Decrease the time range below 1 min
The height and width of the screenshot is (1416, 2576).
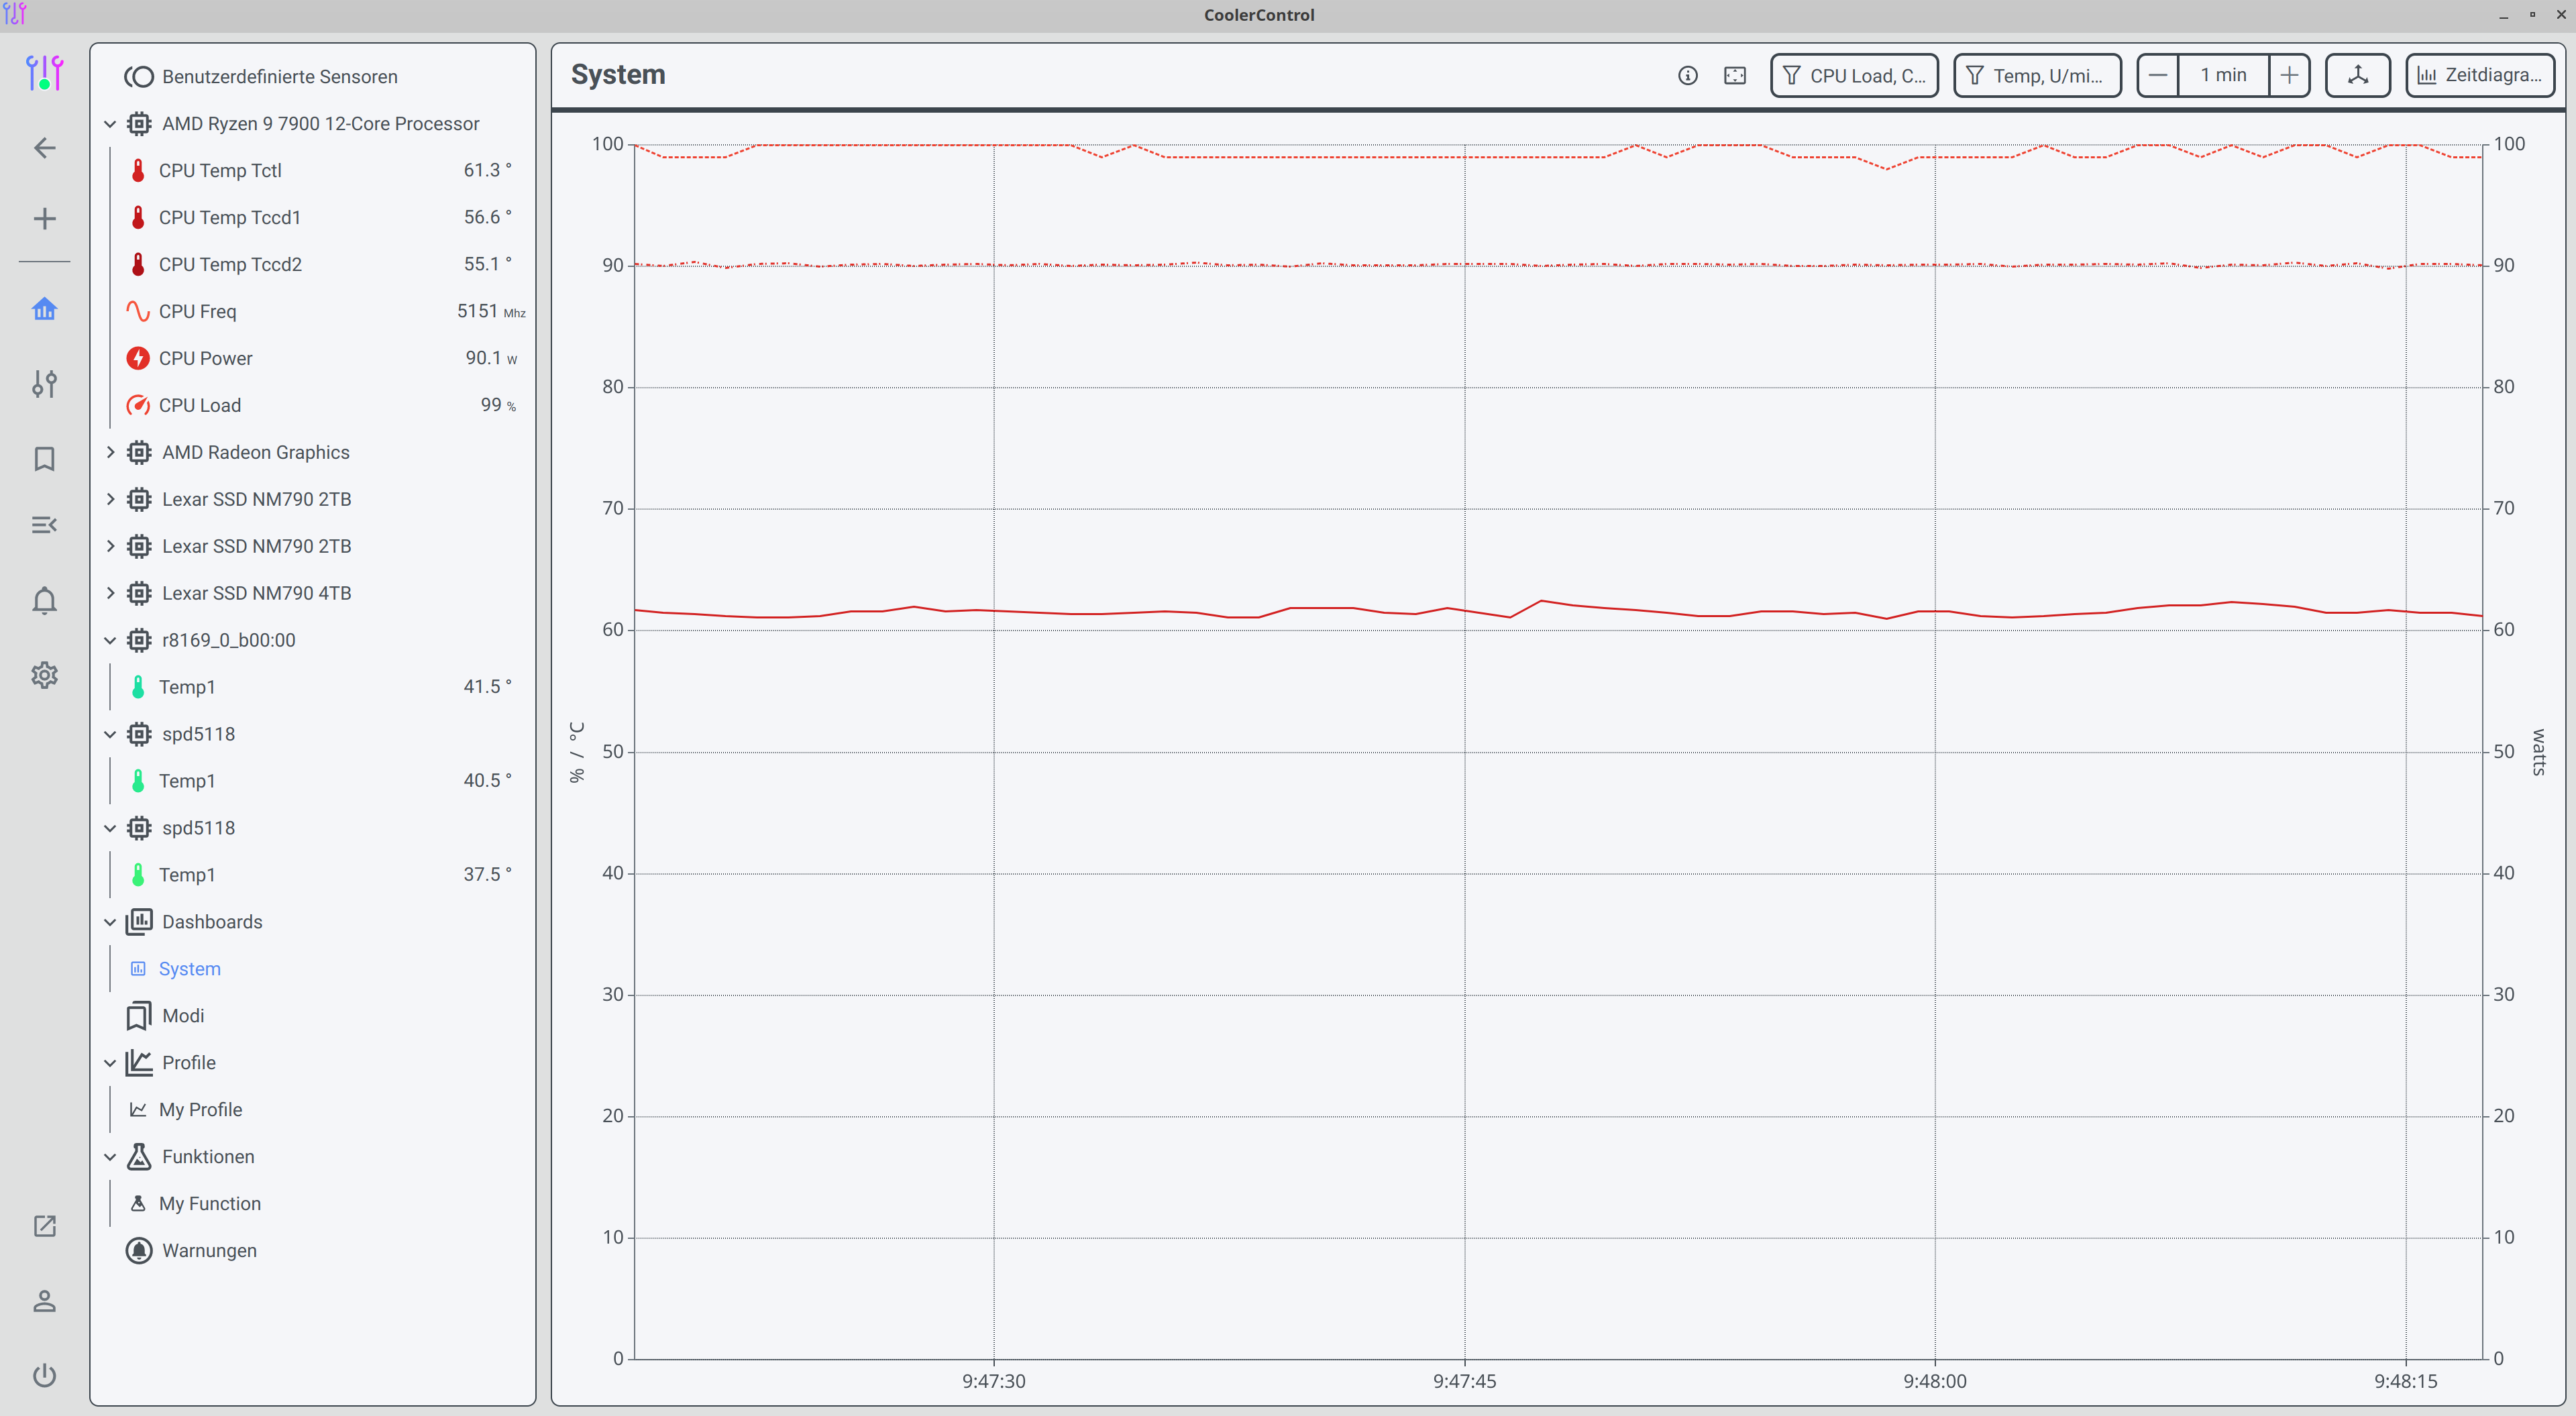2158,75
